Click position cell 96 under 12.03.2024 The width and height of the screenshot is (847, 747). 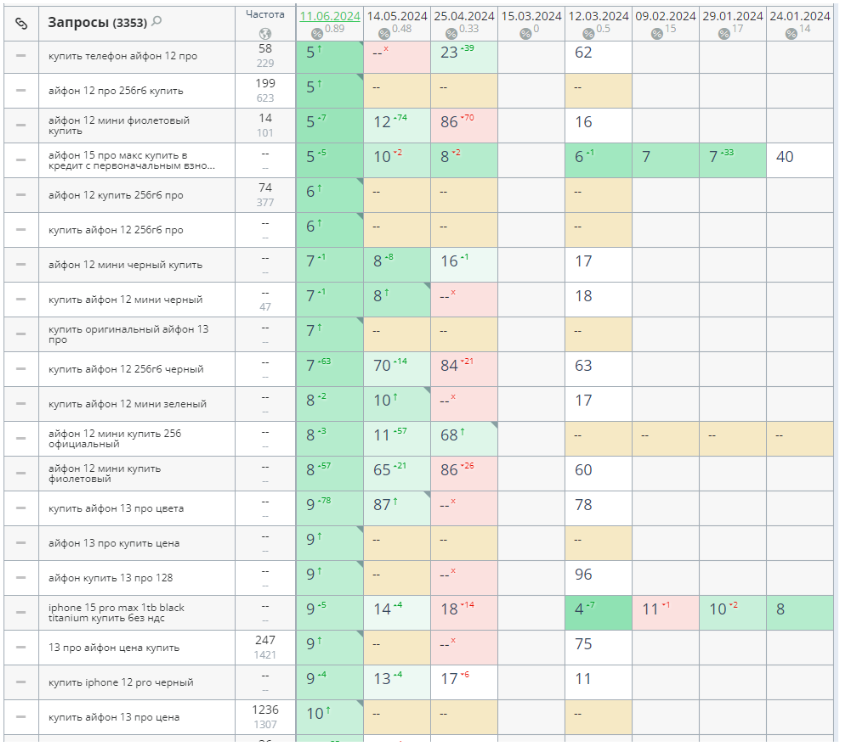click(599, 577)
